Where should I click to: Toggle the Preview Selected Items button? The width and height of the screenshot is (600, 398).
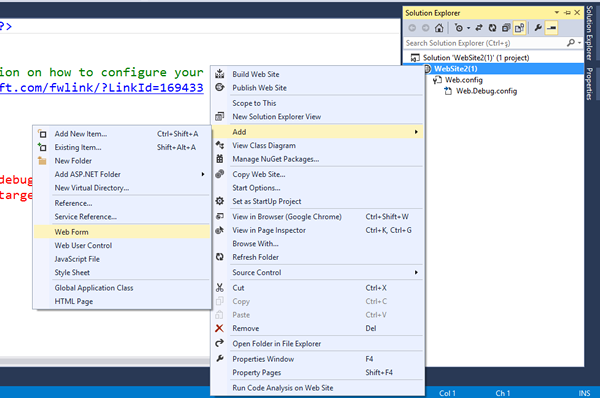pos(551,28)
